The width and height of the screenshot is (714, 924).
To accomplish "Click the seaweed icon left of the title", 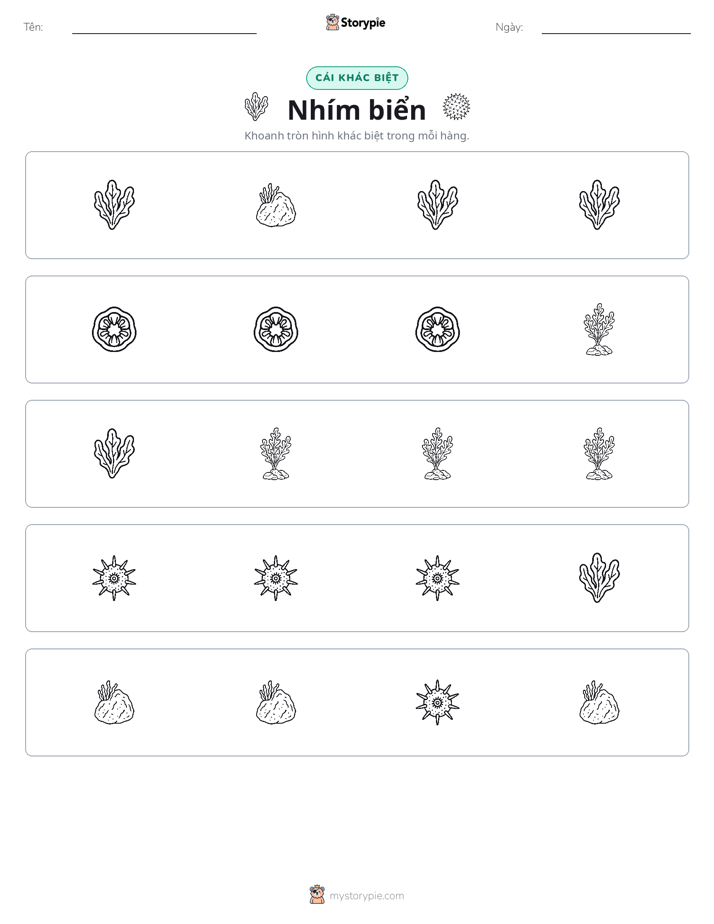I will pos(256,107).
